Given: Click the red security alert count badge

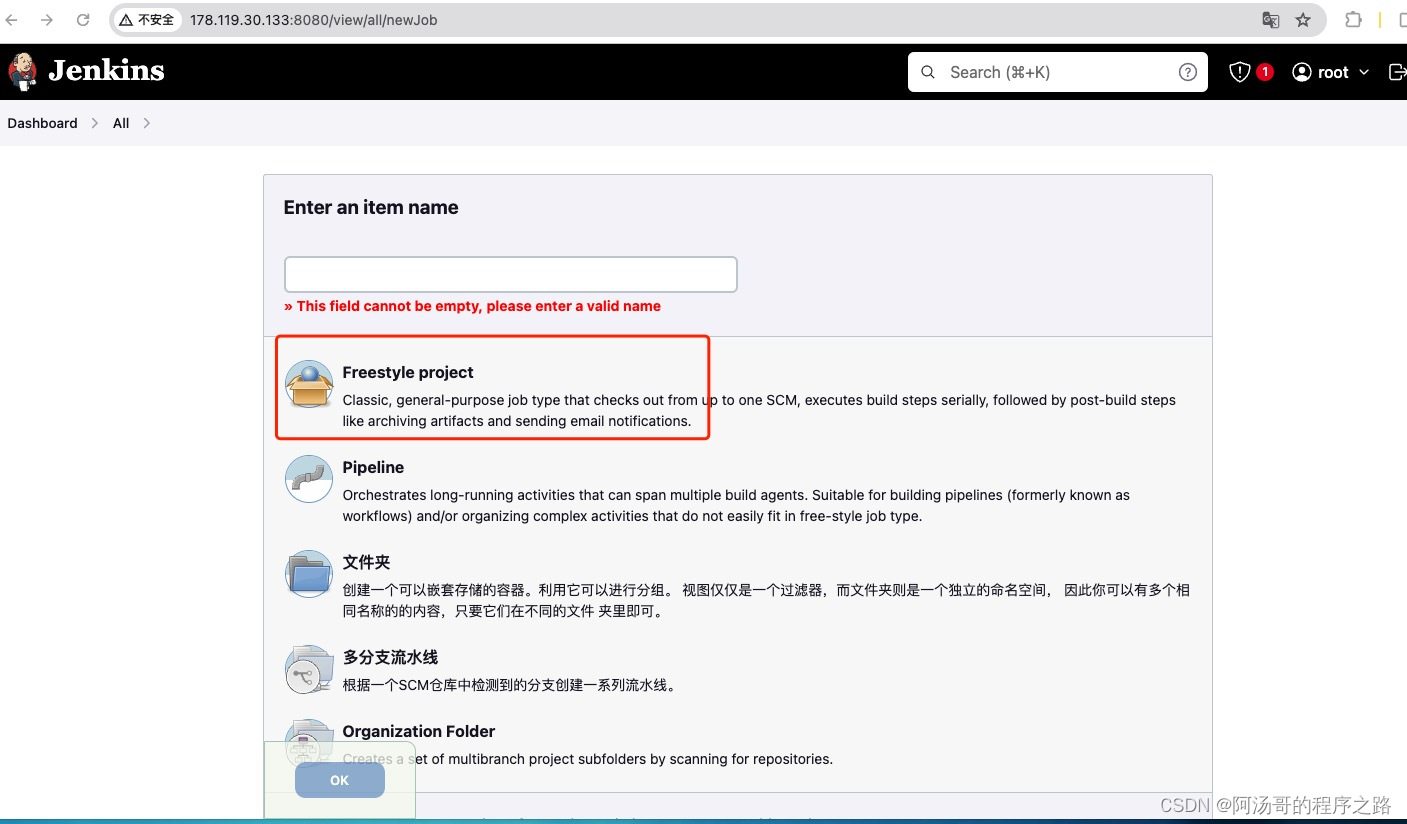Looking at the screenshot, I should [x=1265, y=72].
